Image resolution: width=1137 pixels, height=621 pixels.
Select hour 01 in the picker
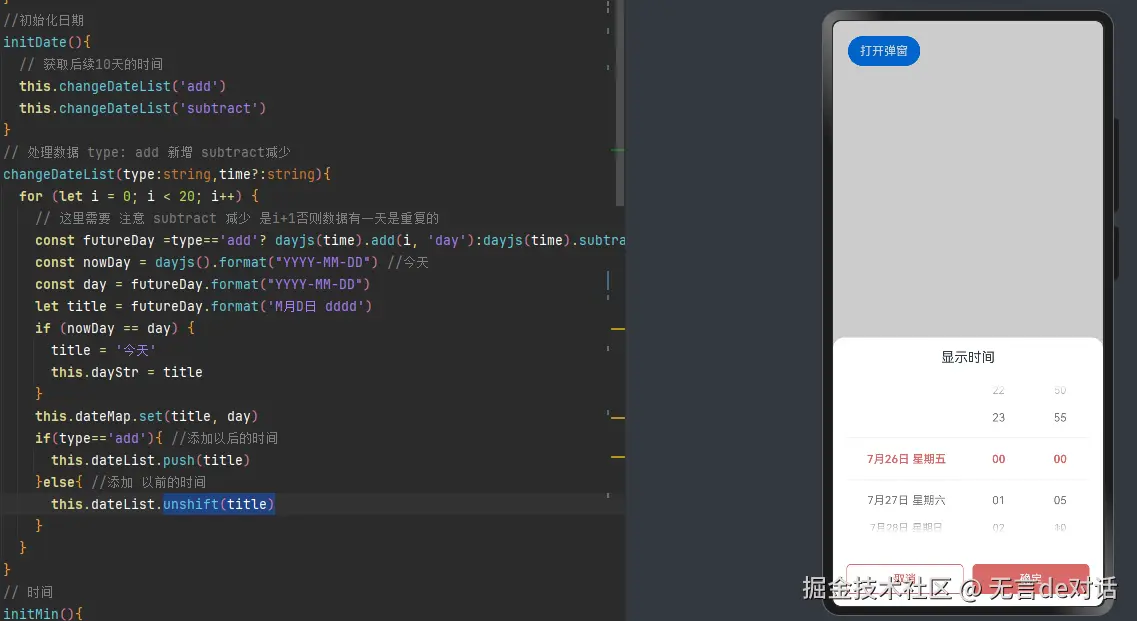pyautogui.click(x=999, y=500)
